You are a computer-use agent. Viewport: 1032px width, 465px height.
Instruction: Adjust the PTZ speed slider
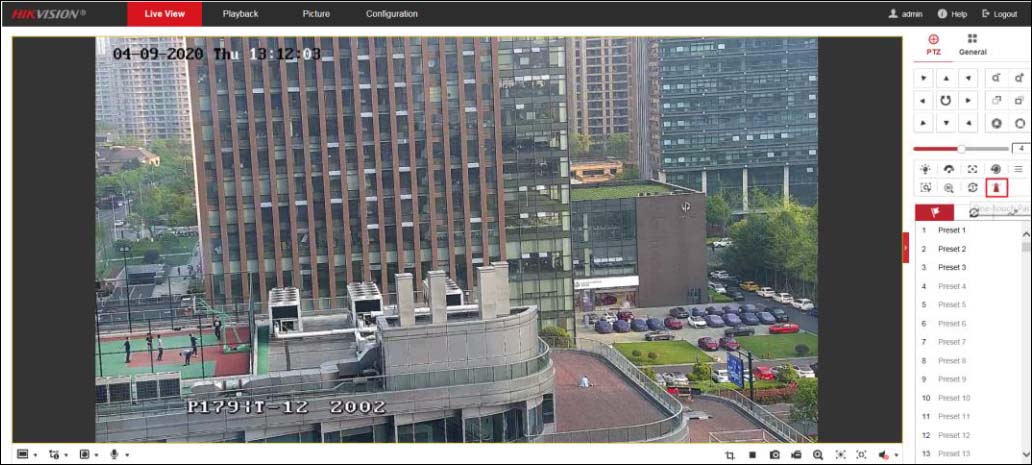pos(961,149)
